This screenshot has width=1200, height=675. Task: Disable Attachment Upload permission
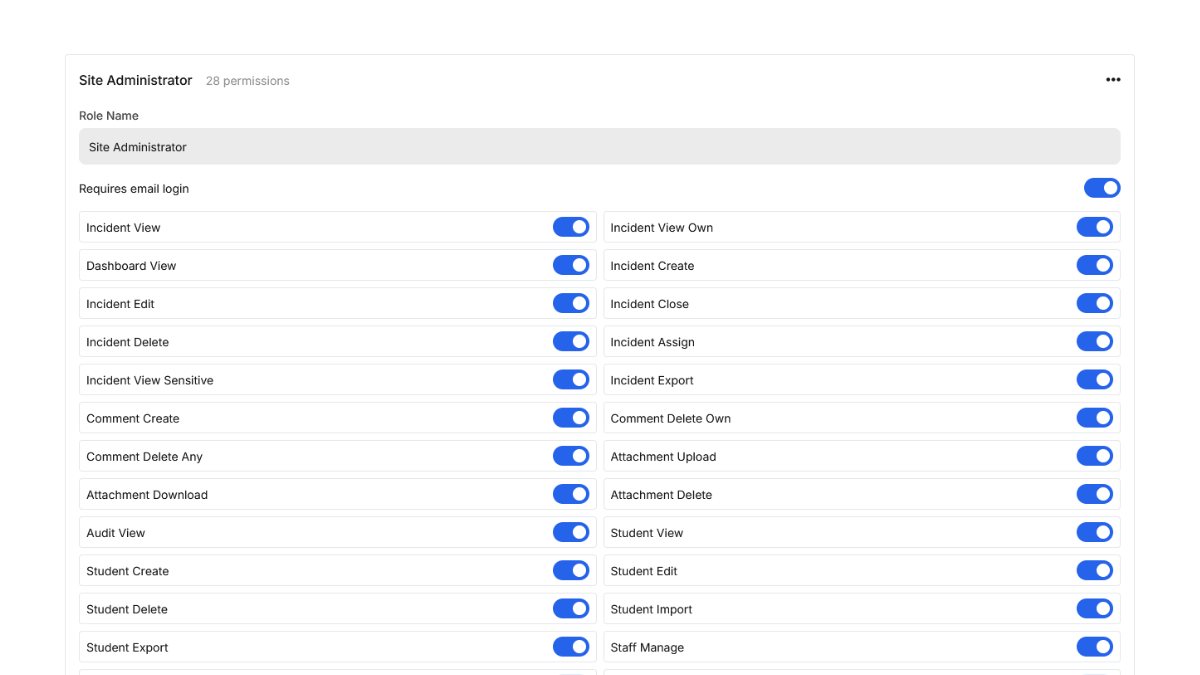click(x=1094, y=456)
